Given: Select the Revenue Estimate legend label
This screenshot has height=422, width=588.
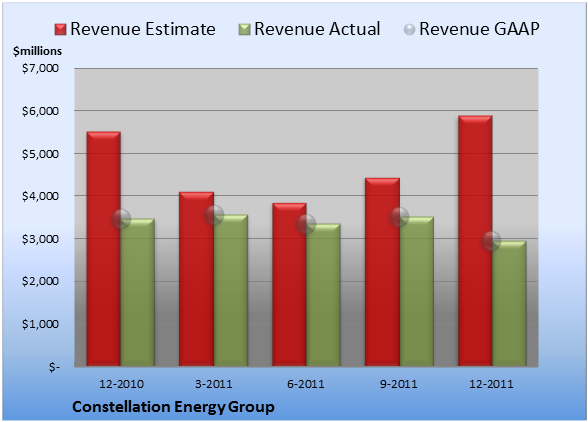Looking at the screenshot, I should [143, 29].
